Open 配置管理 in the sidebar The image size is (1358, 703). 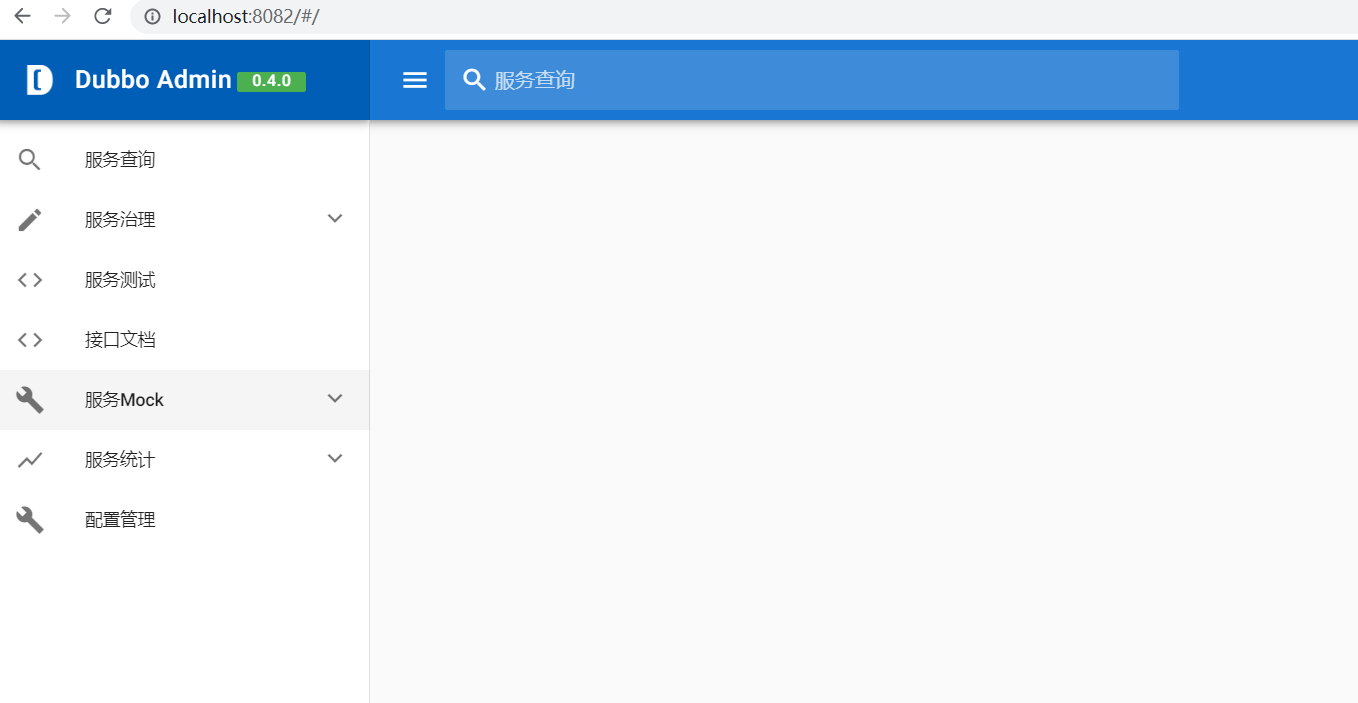(184, 520)
